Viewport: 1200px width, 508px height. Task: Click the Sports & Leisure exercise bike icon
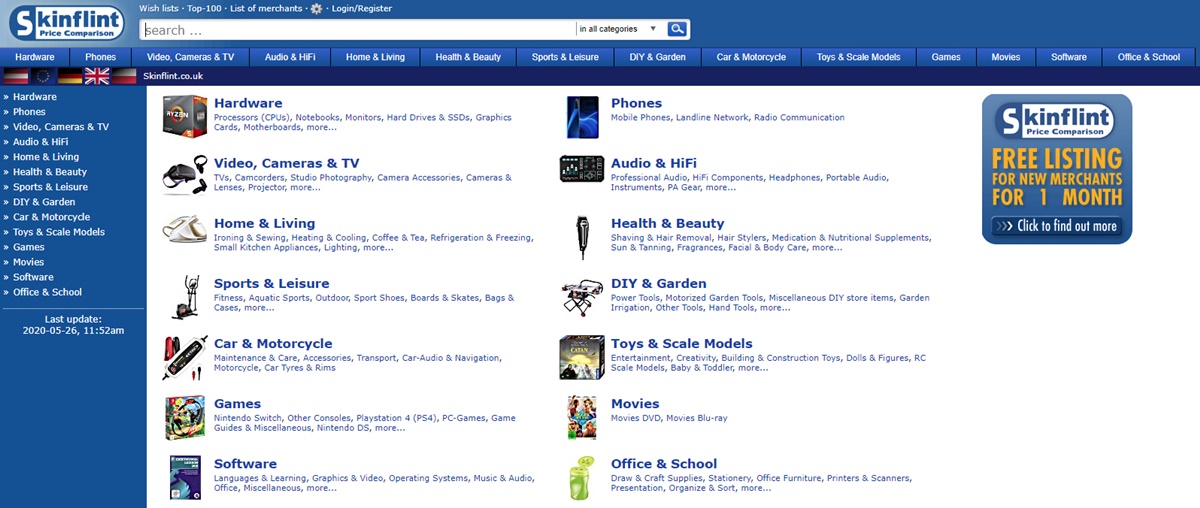(185, 296)
